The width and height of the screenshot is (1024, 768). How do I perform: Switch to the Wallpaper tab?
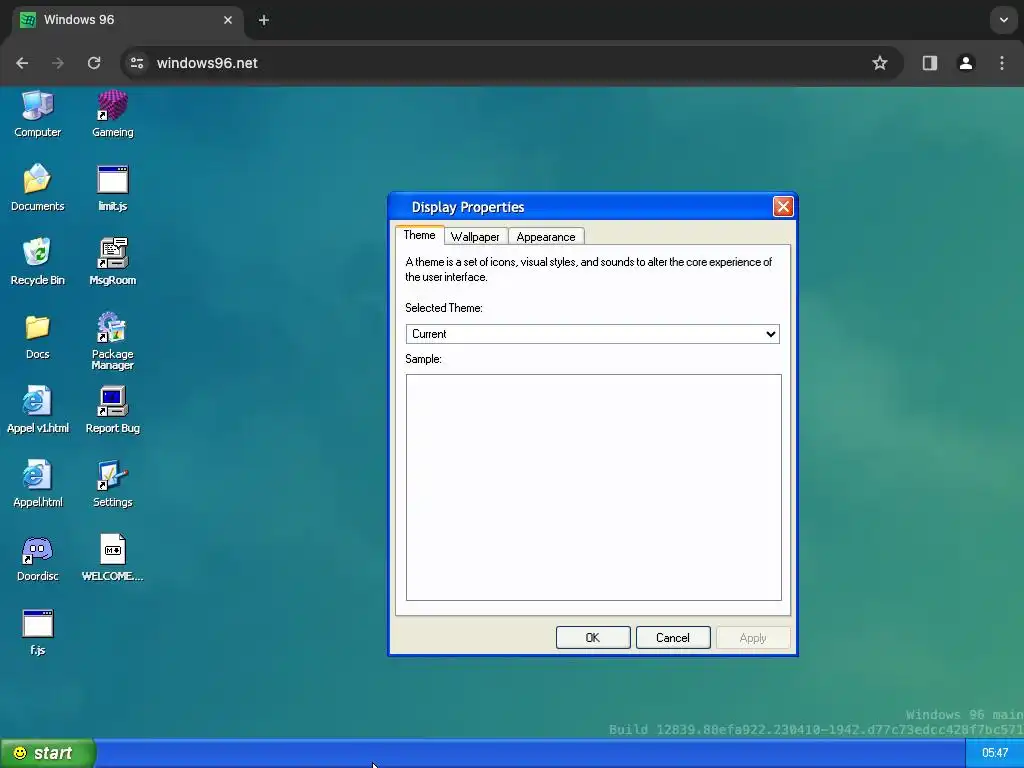coord(475,236)
